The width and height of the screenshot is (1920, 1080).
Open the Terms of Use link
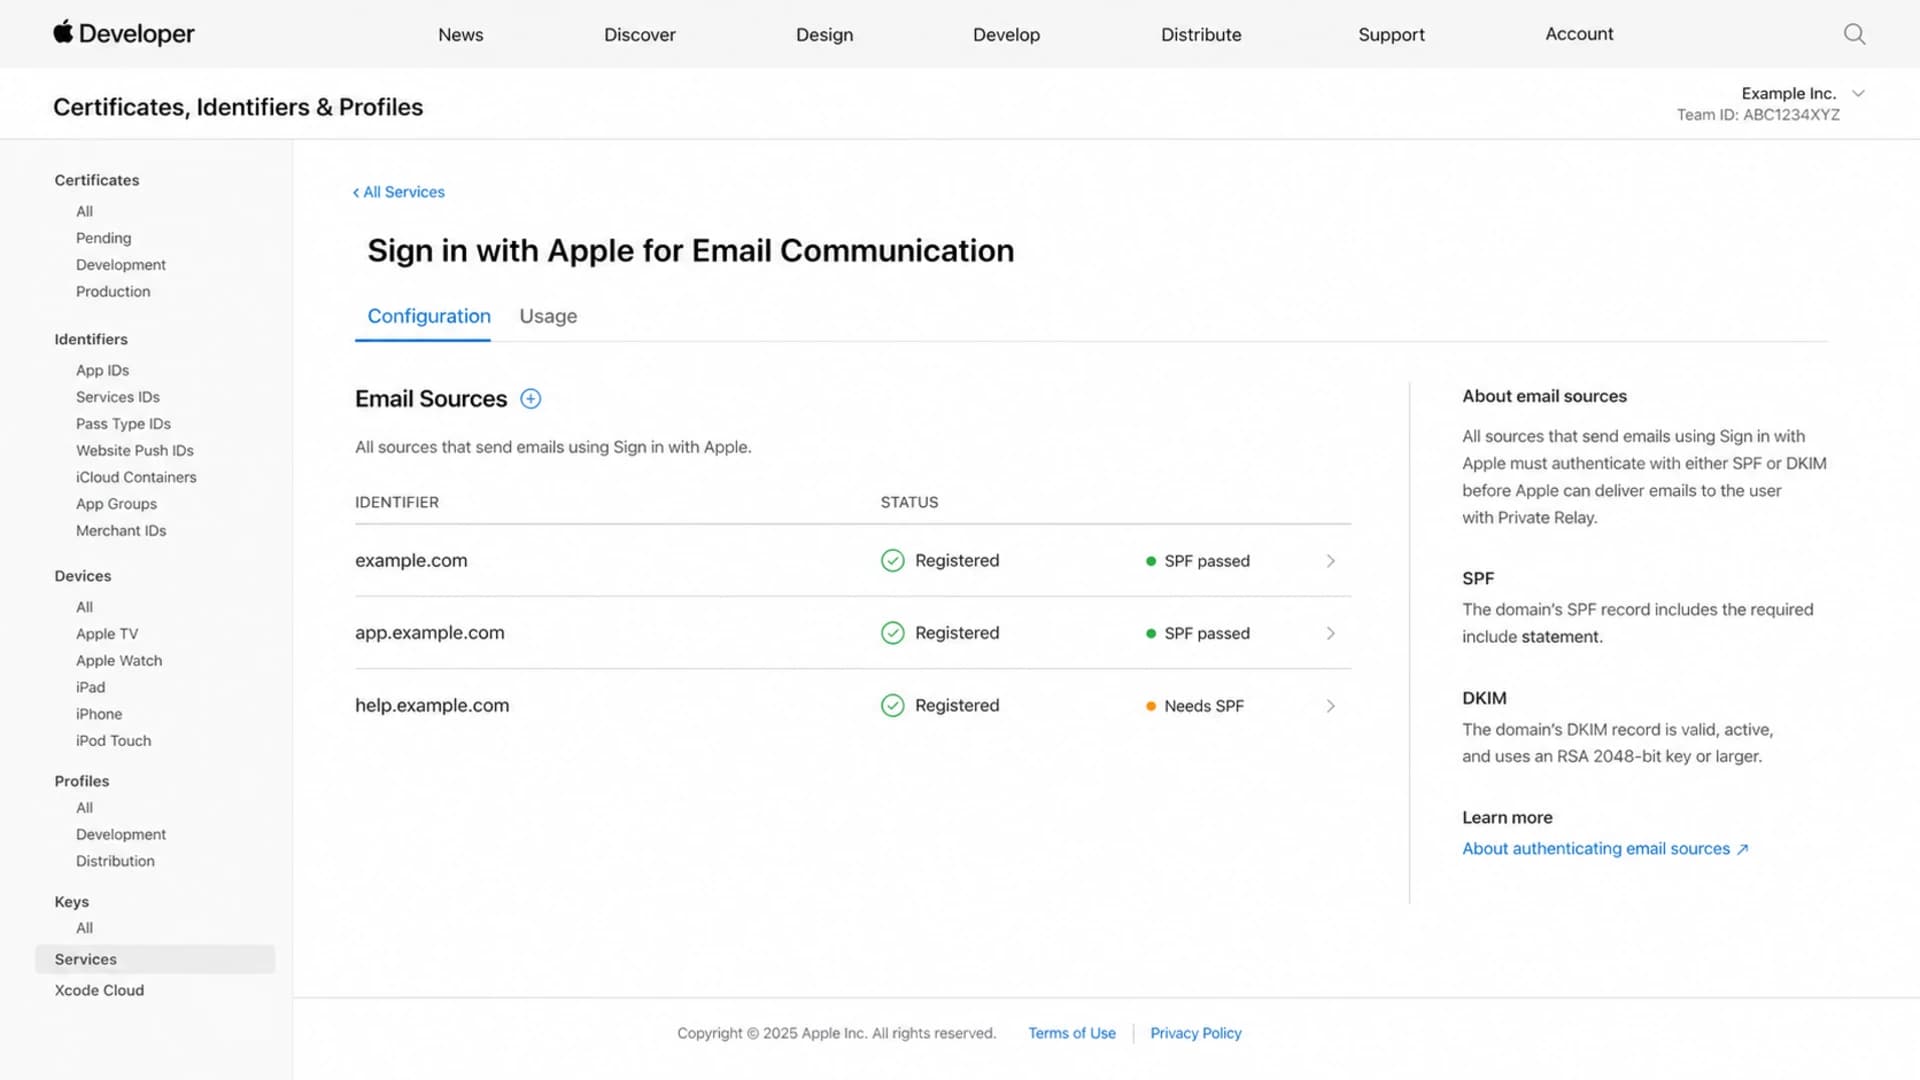(1072, 1033)
